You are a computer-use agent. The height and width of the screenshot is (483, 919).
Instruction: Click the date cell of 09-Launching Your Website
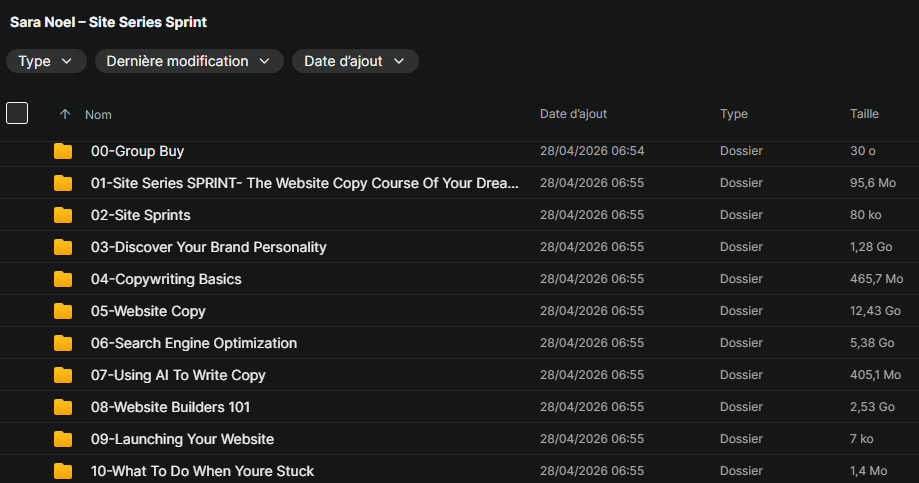coord(592,438)
